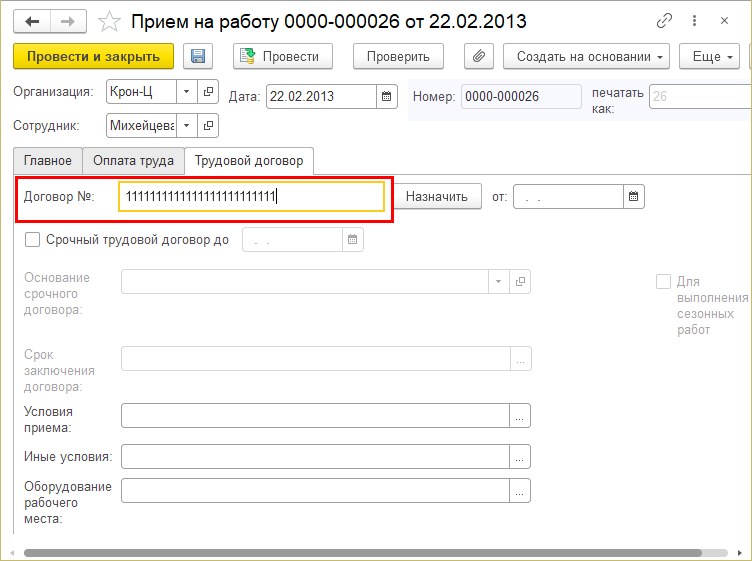This screenshot has width=752, height=561.
Task: Click the horizontal scrollbar thumb
Action: coord(363,553)
